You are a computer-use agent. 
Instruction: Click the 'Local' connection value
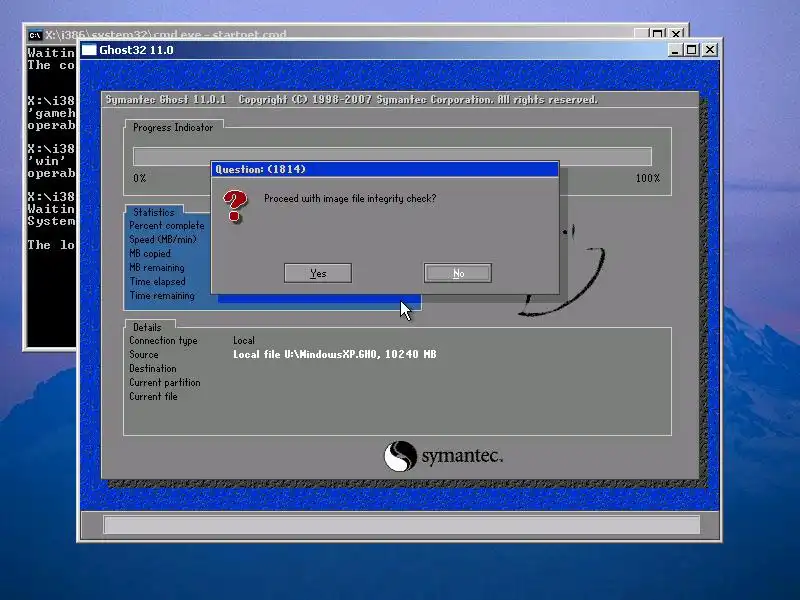[244, 340]
